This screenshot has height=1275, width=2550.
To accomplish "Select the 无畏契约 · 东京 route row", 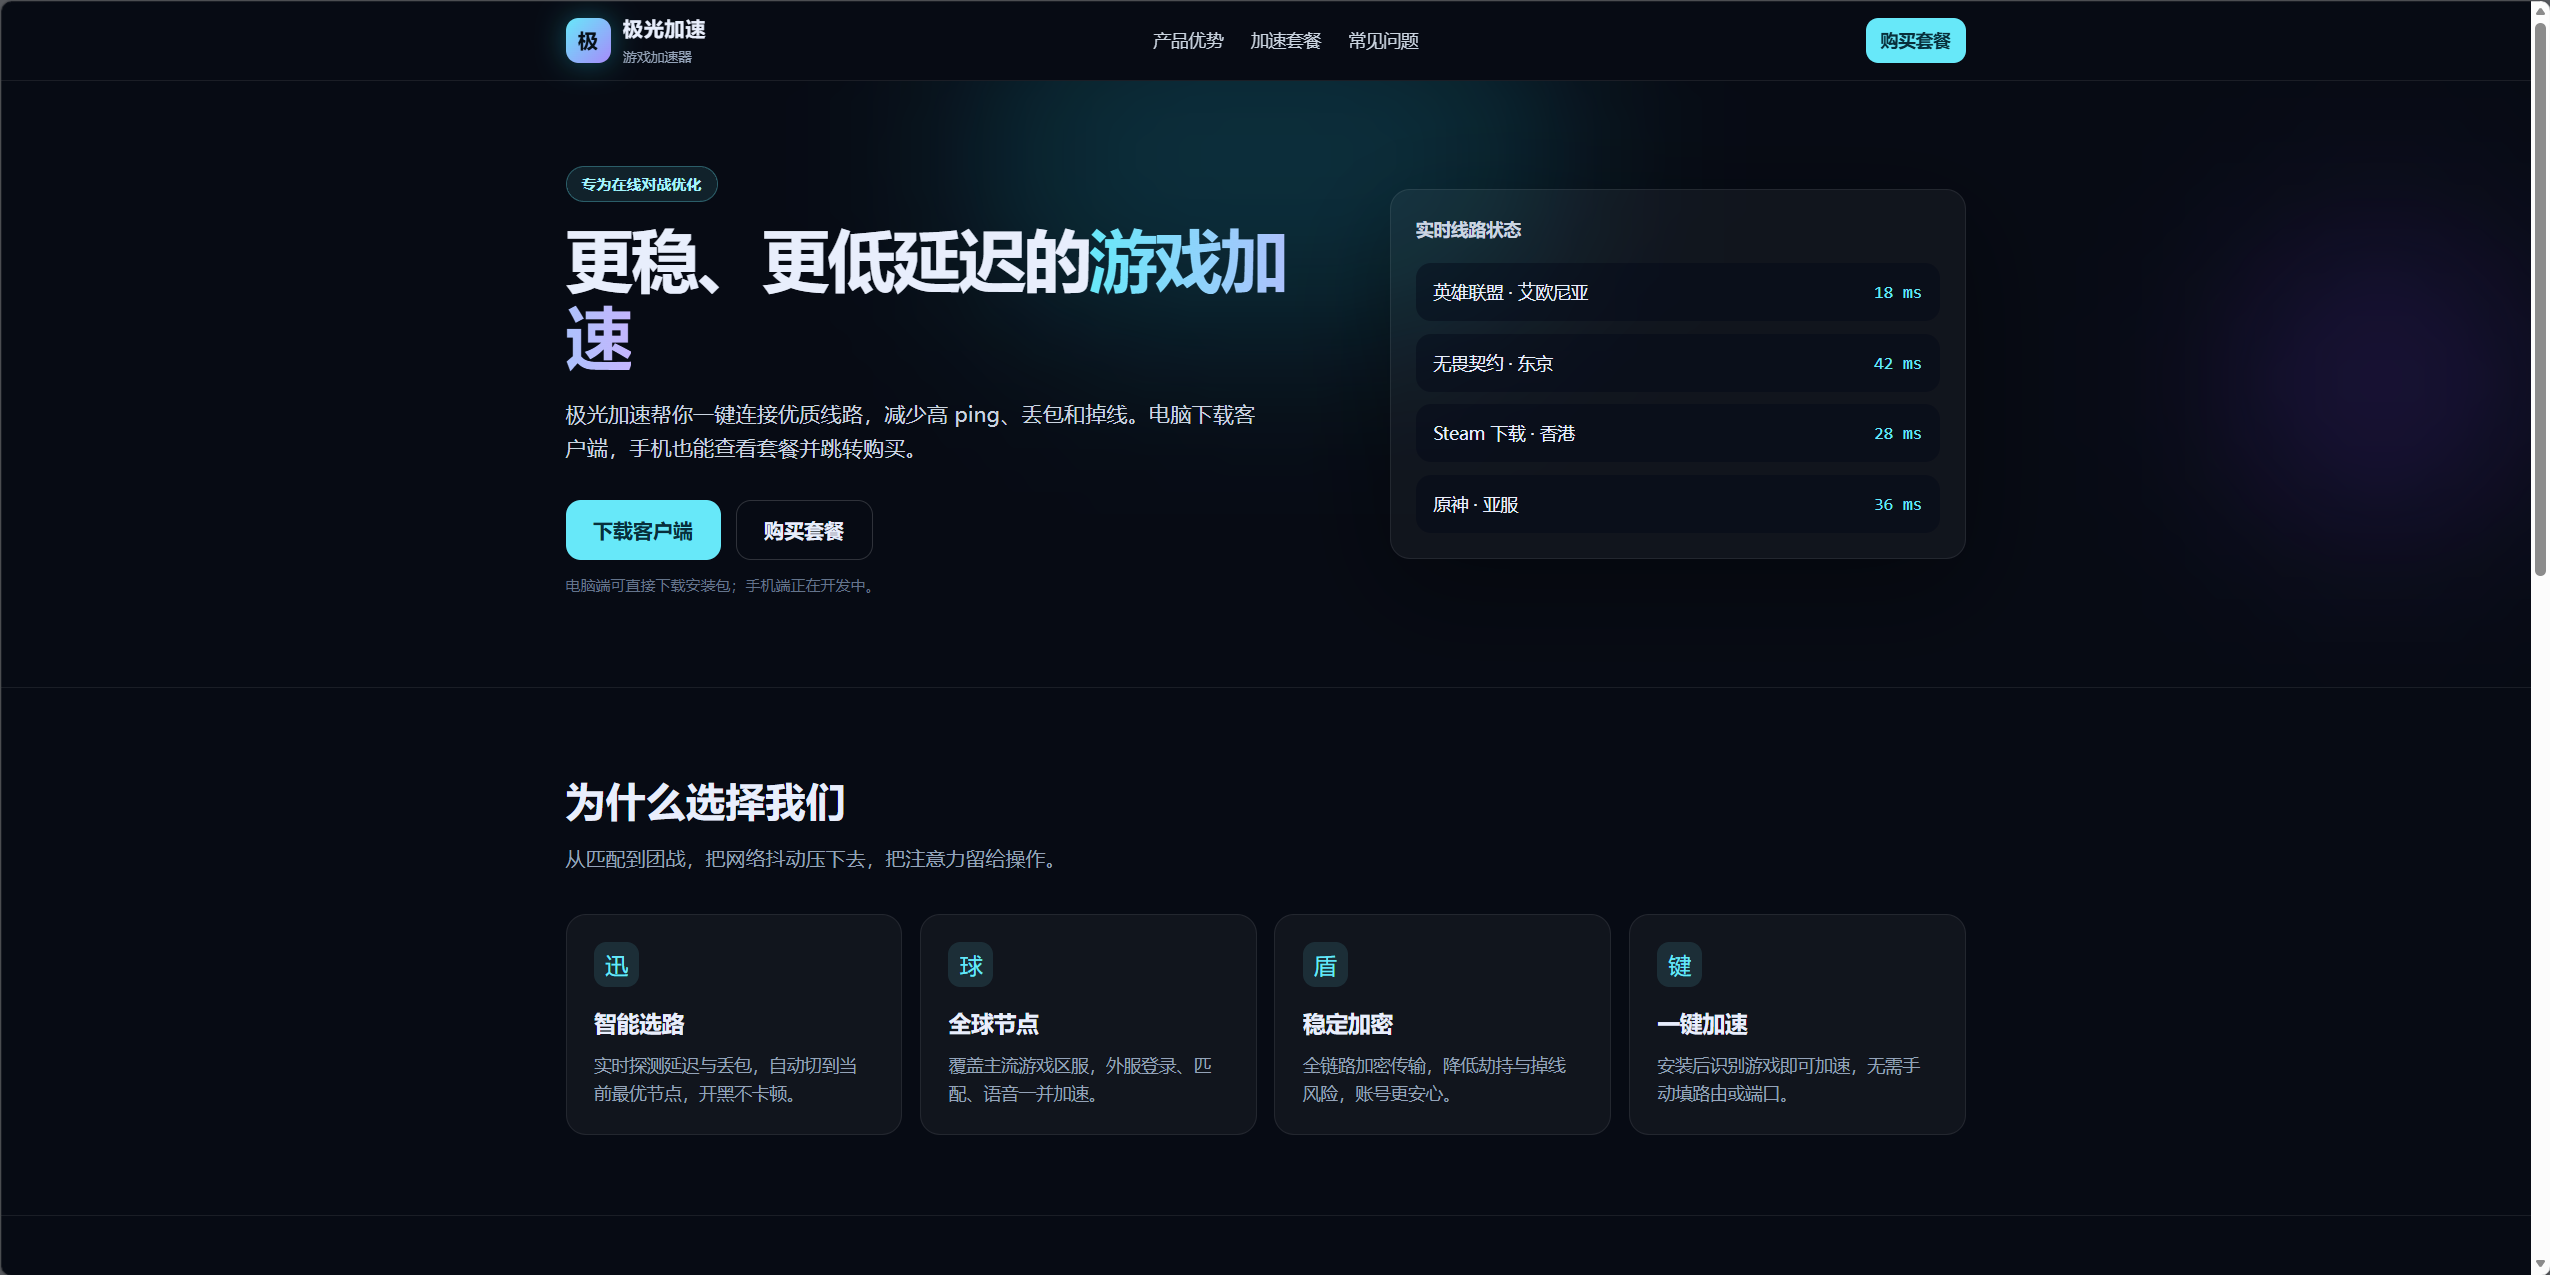I will 1677,363.
